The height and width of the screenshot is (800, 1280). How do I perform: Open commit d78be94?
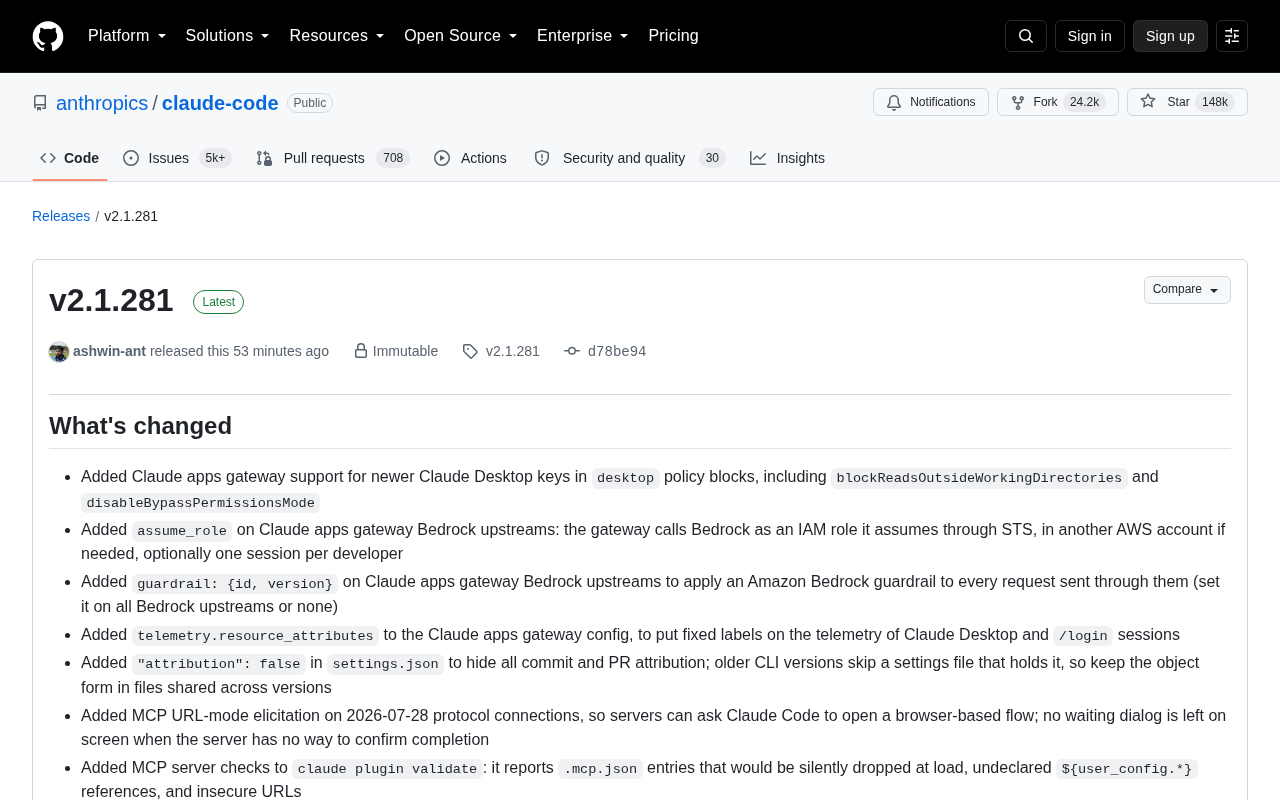click(617, 351)
